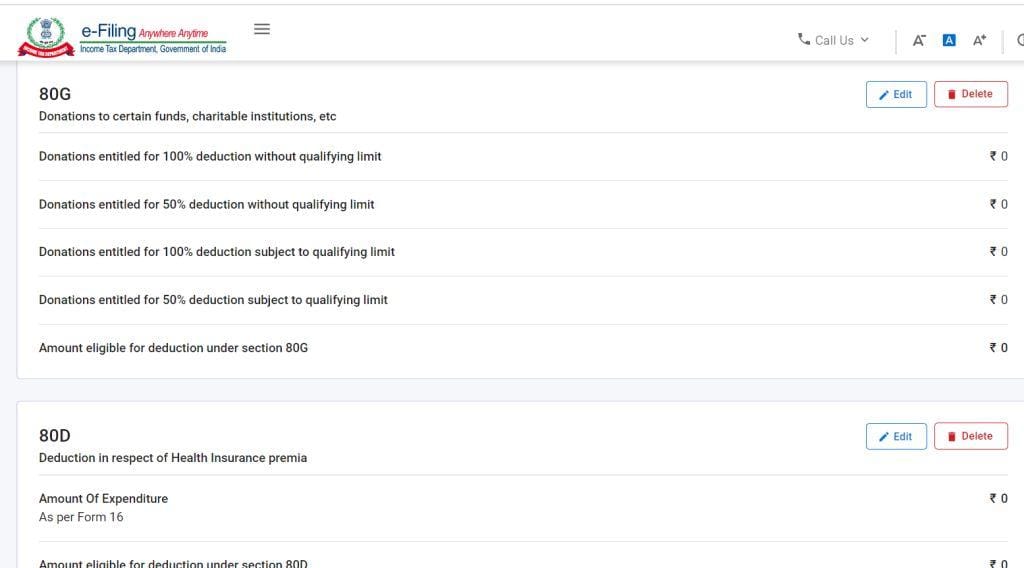The width and height of the screenshot is (1024, 568).
Task: Expand the Call Us dropdown arrow
Action: (x=865, y=40)
